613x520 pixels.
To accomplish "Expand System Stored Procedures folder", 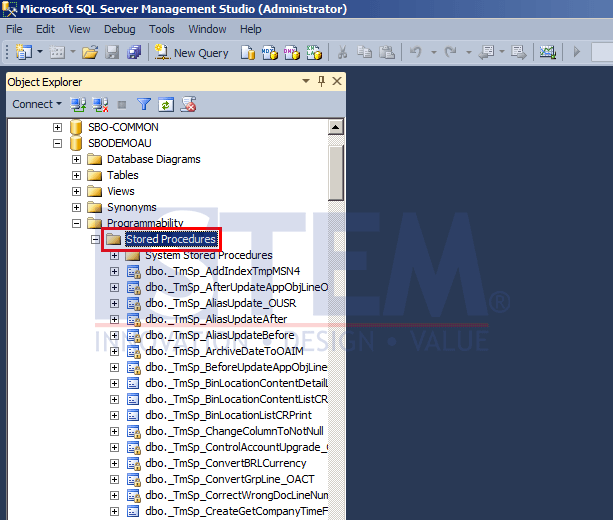I will pyautogui.click(x=115, y=256).
